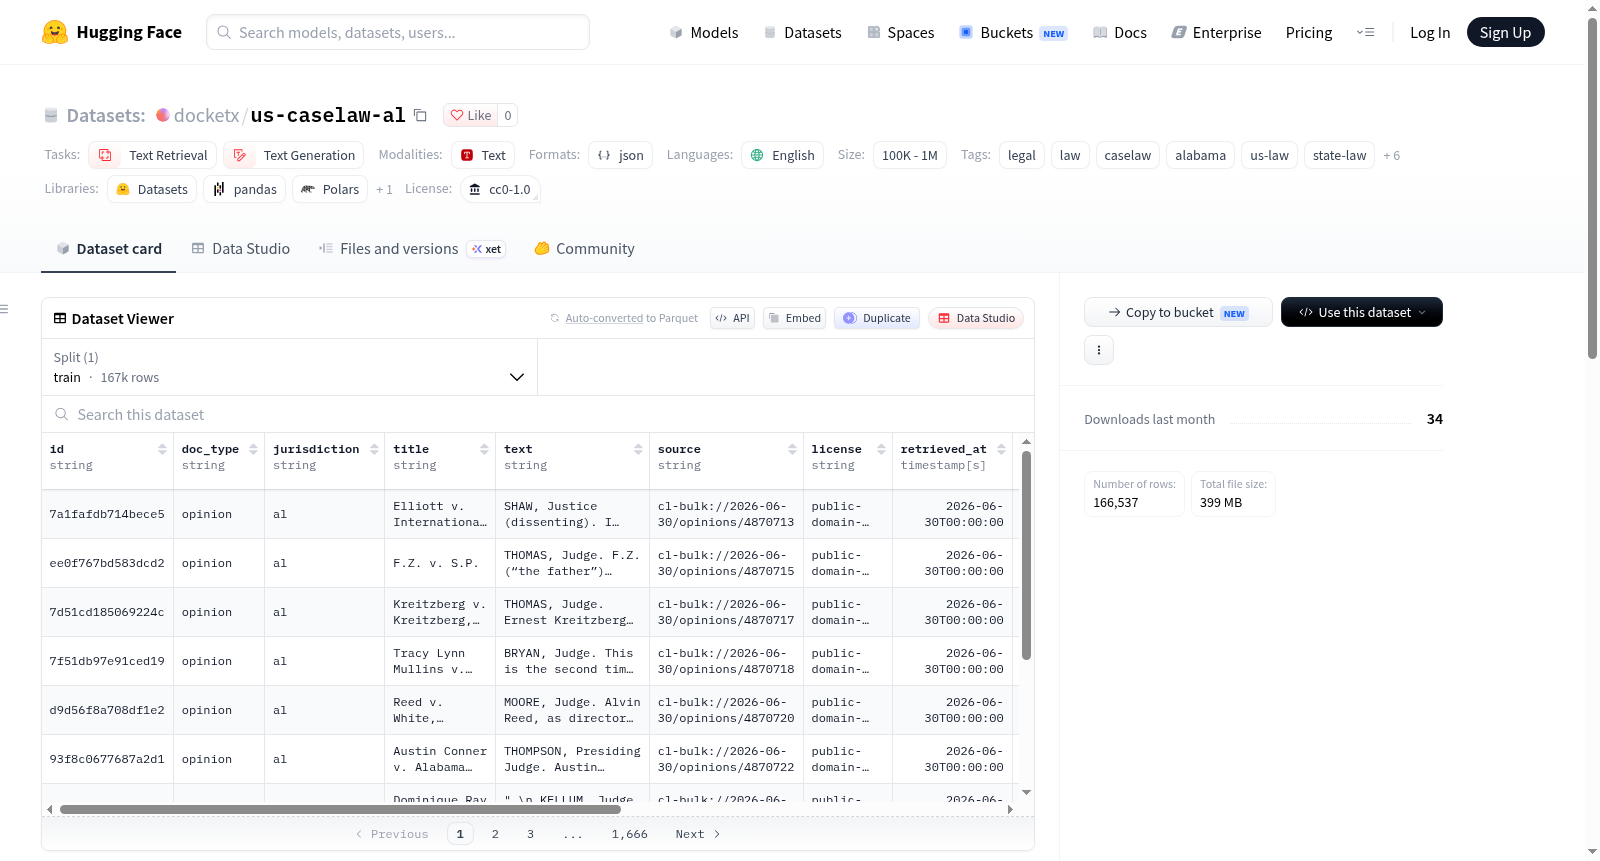Open the more options vertical dots button

(1099, 350)
